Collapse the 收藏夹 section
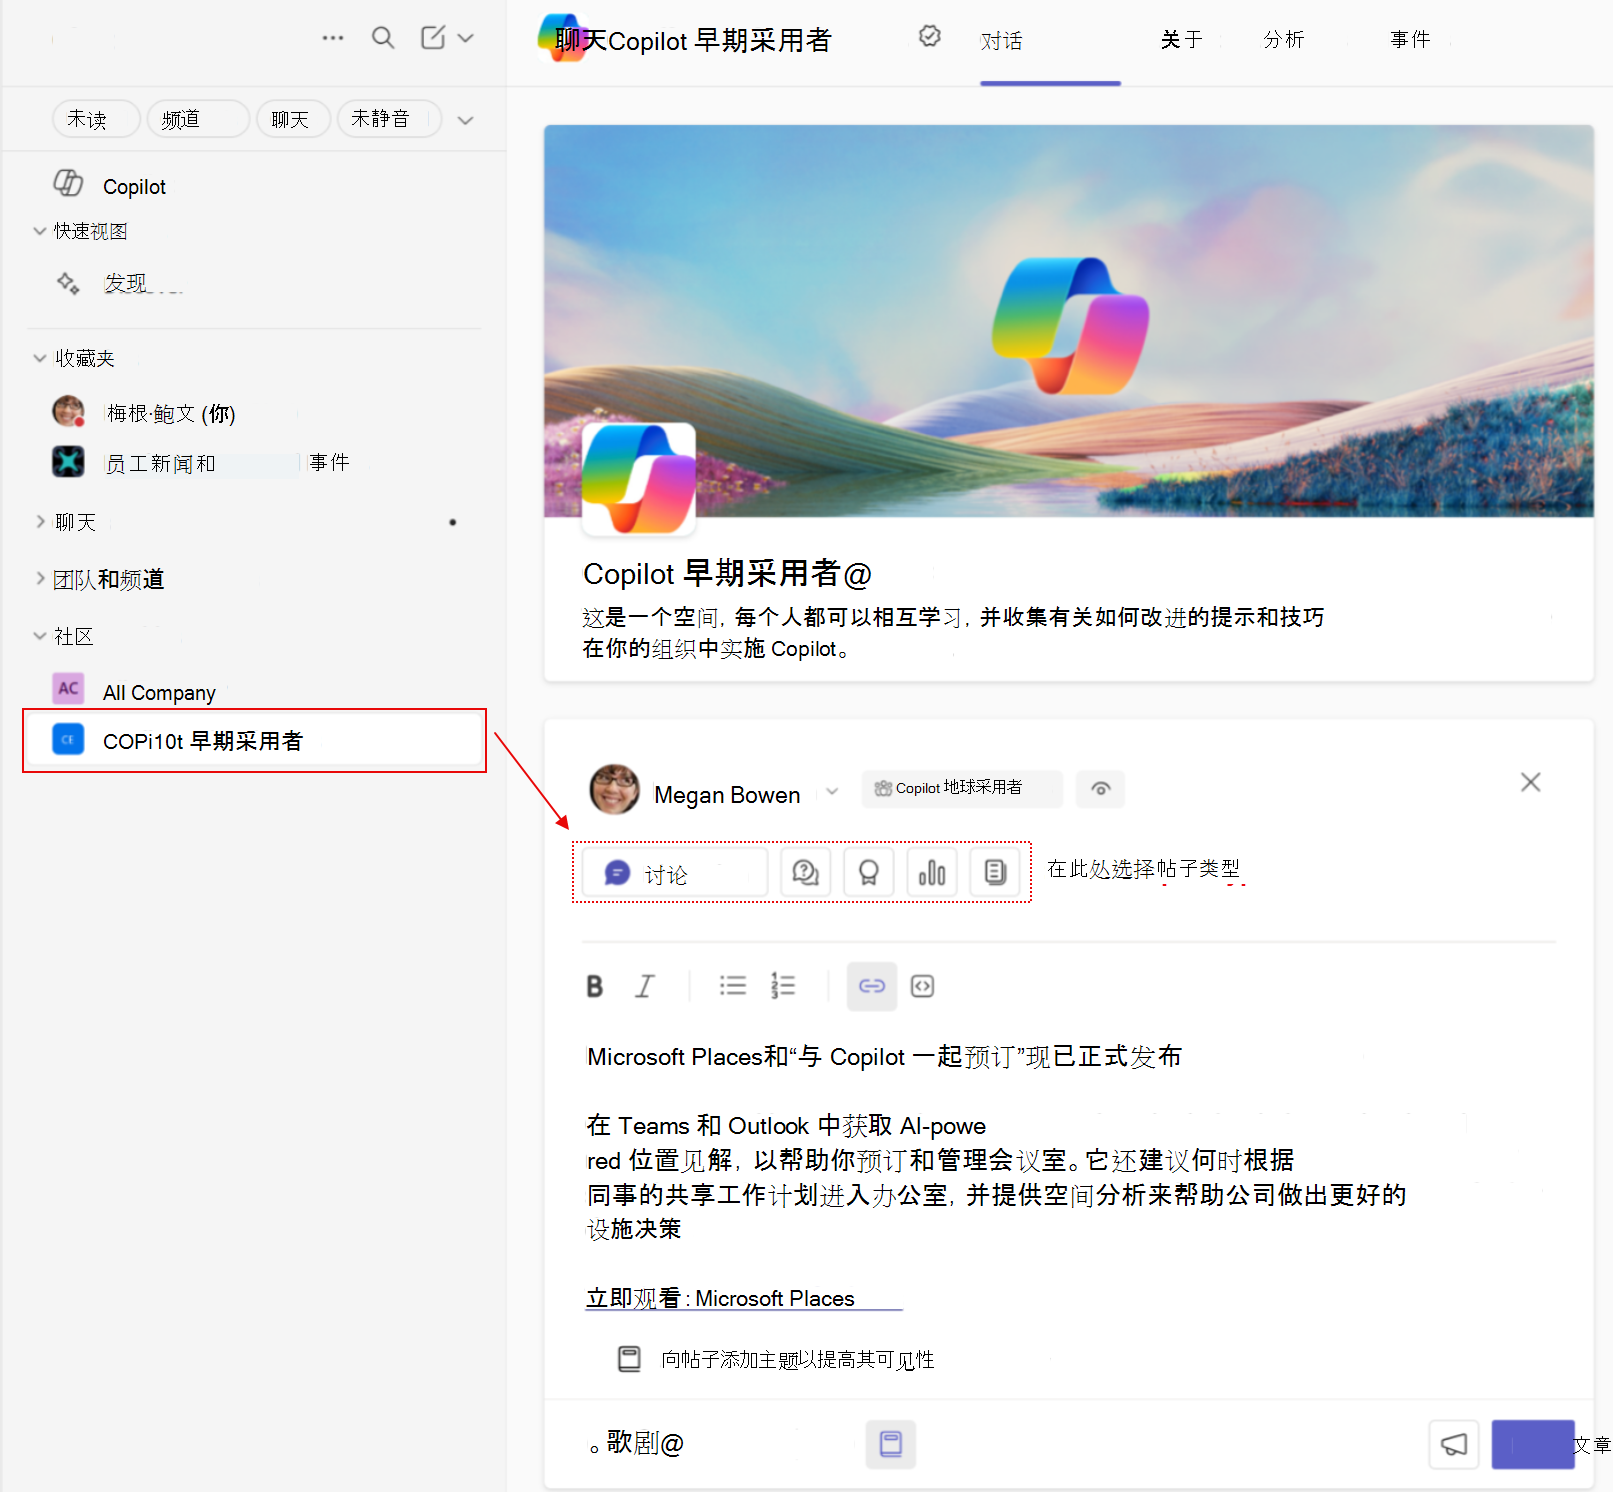The image size is (1613, 1492). [40, 358]
